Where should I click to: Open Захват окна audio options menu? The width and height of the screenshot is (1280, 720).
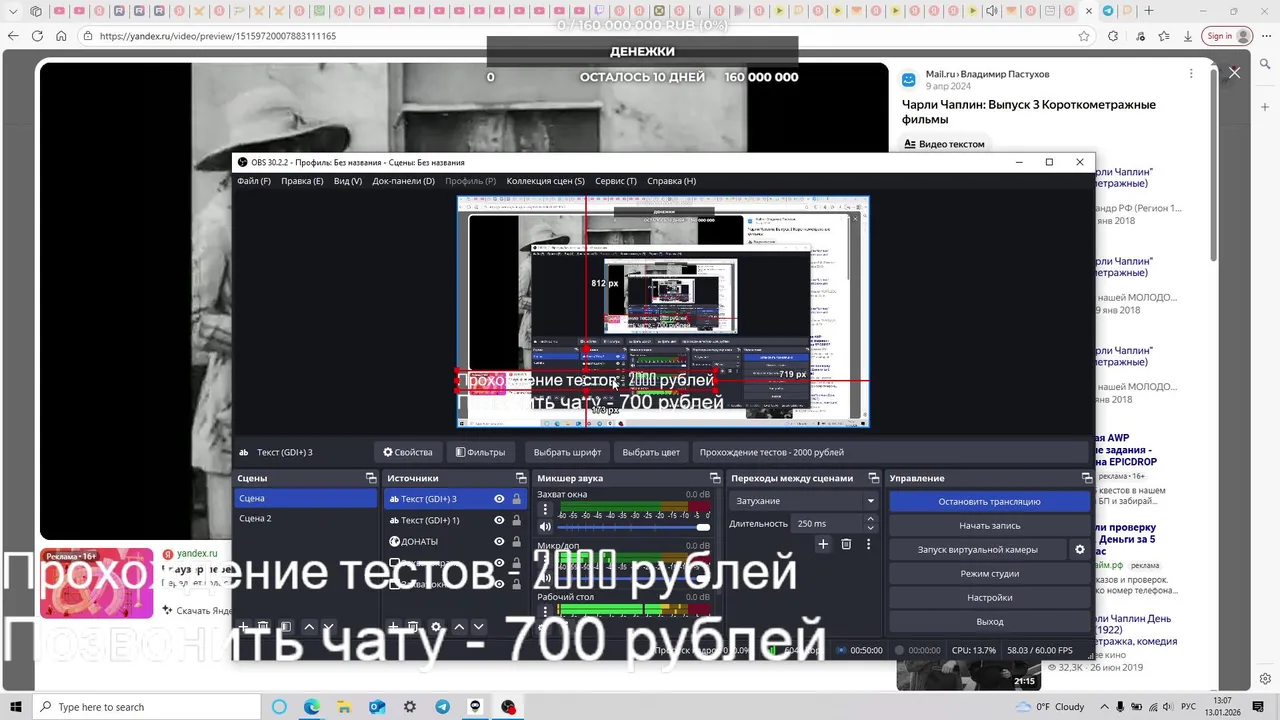pyautogui.click(x=545, y=510)
